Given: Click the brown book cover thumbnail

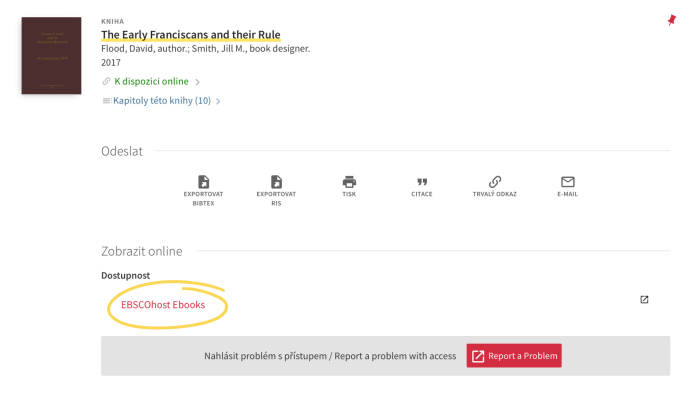Looking at the screenshot, I should (x=51, y=56).
